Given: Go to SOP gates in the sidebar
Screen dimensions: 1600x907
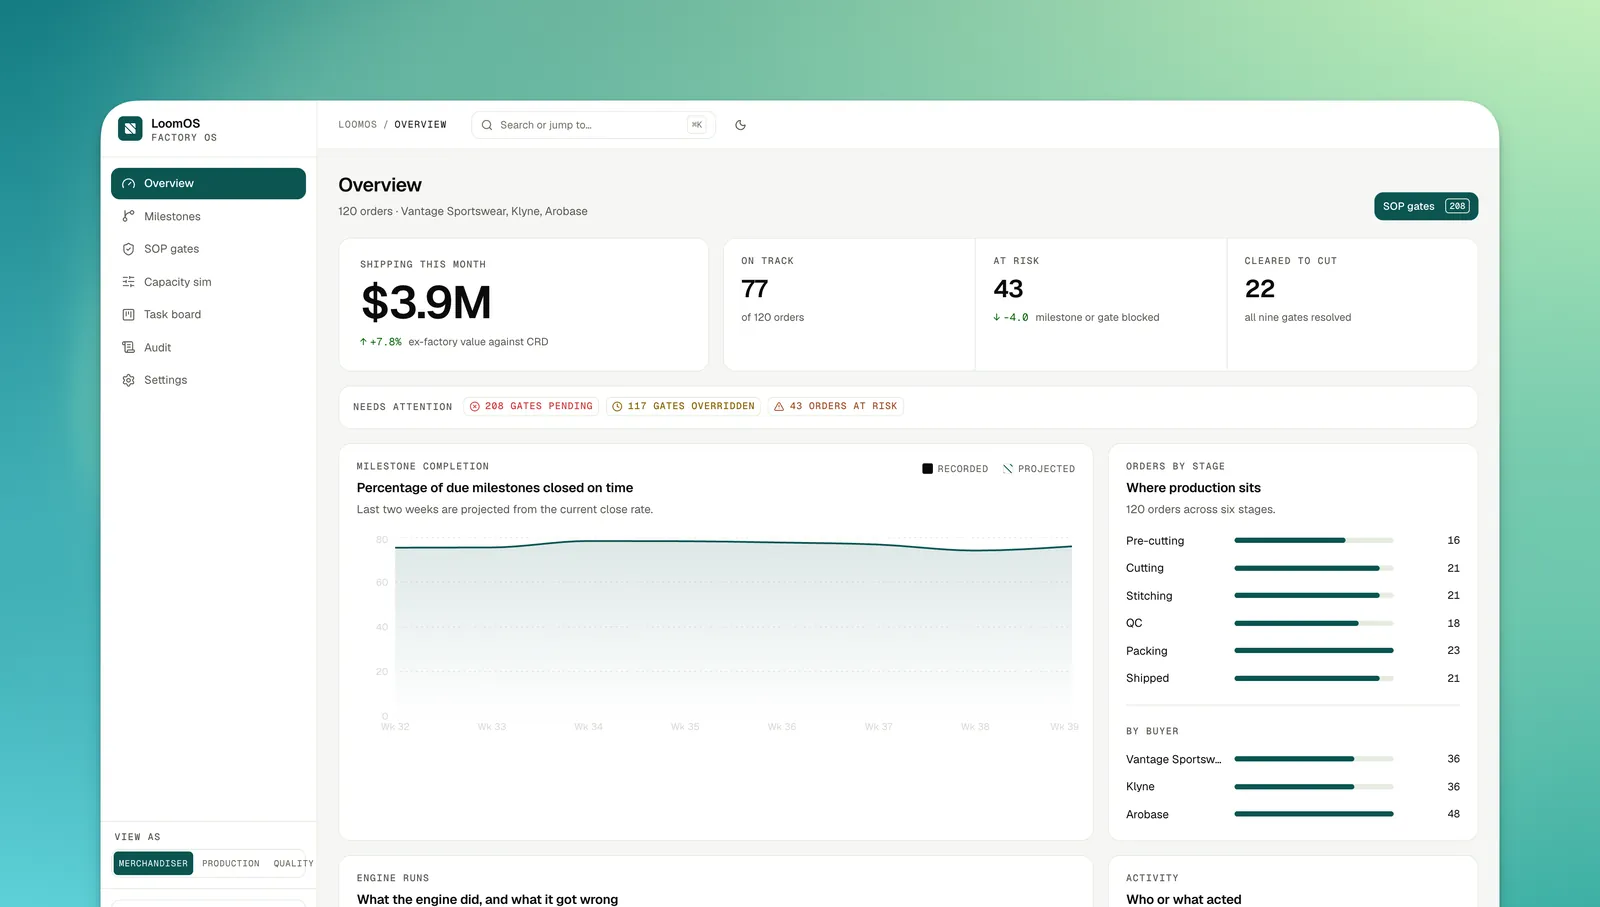Looking at the screenshot, I should 208,249.
